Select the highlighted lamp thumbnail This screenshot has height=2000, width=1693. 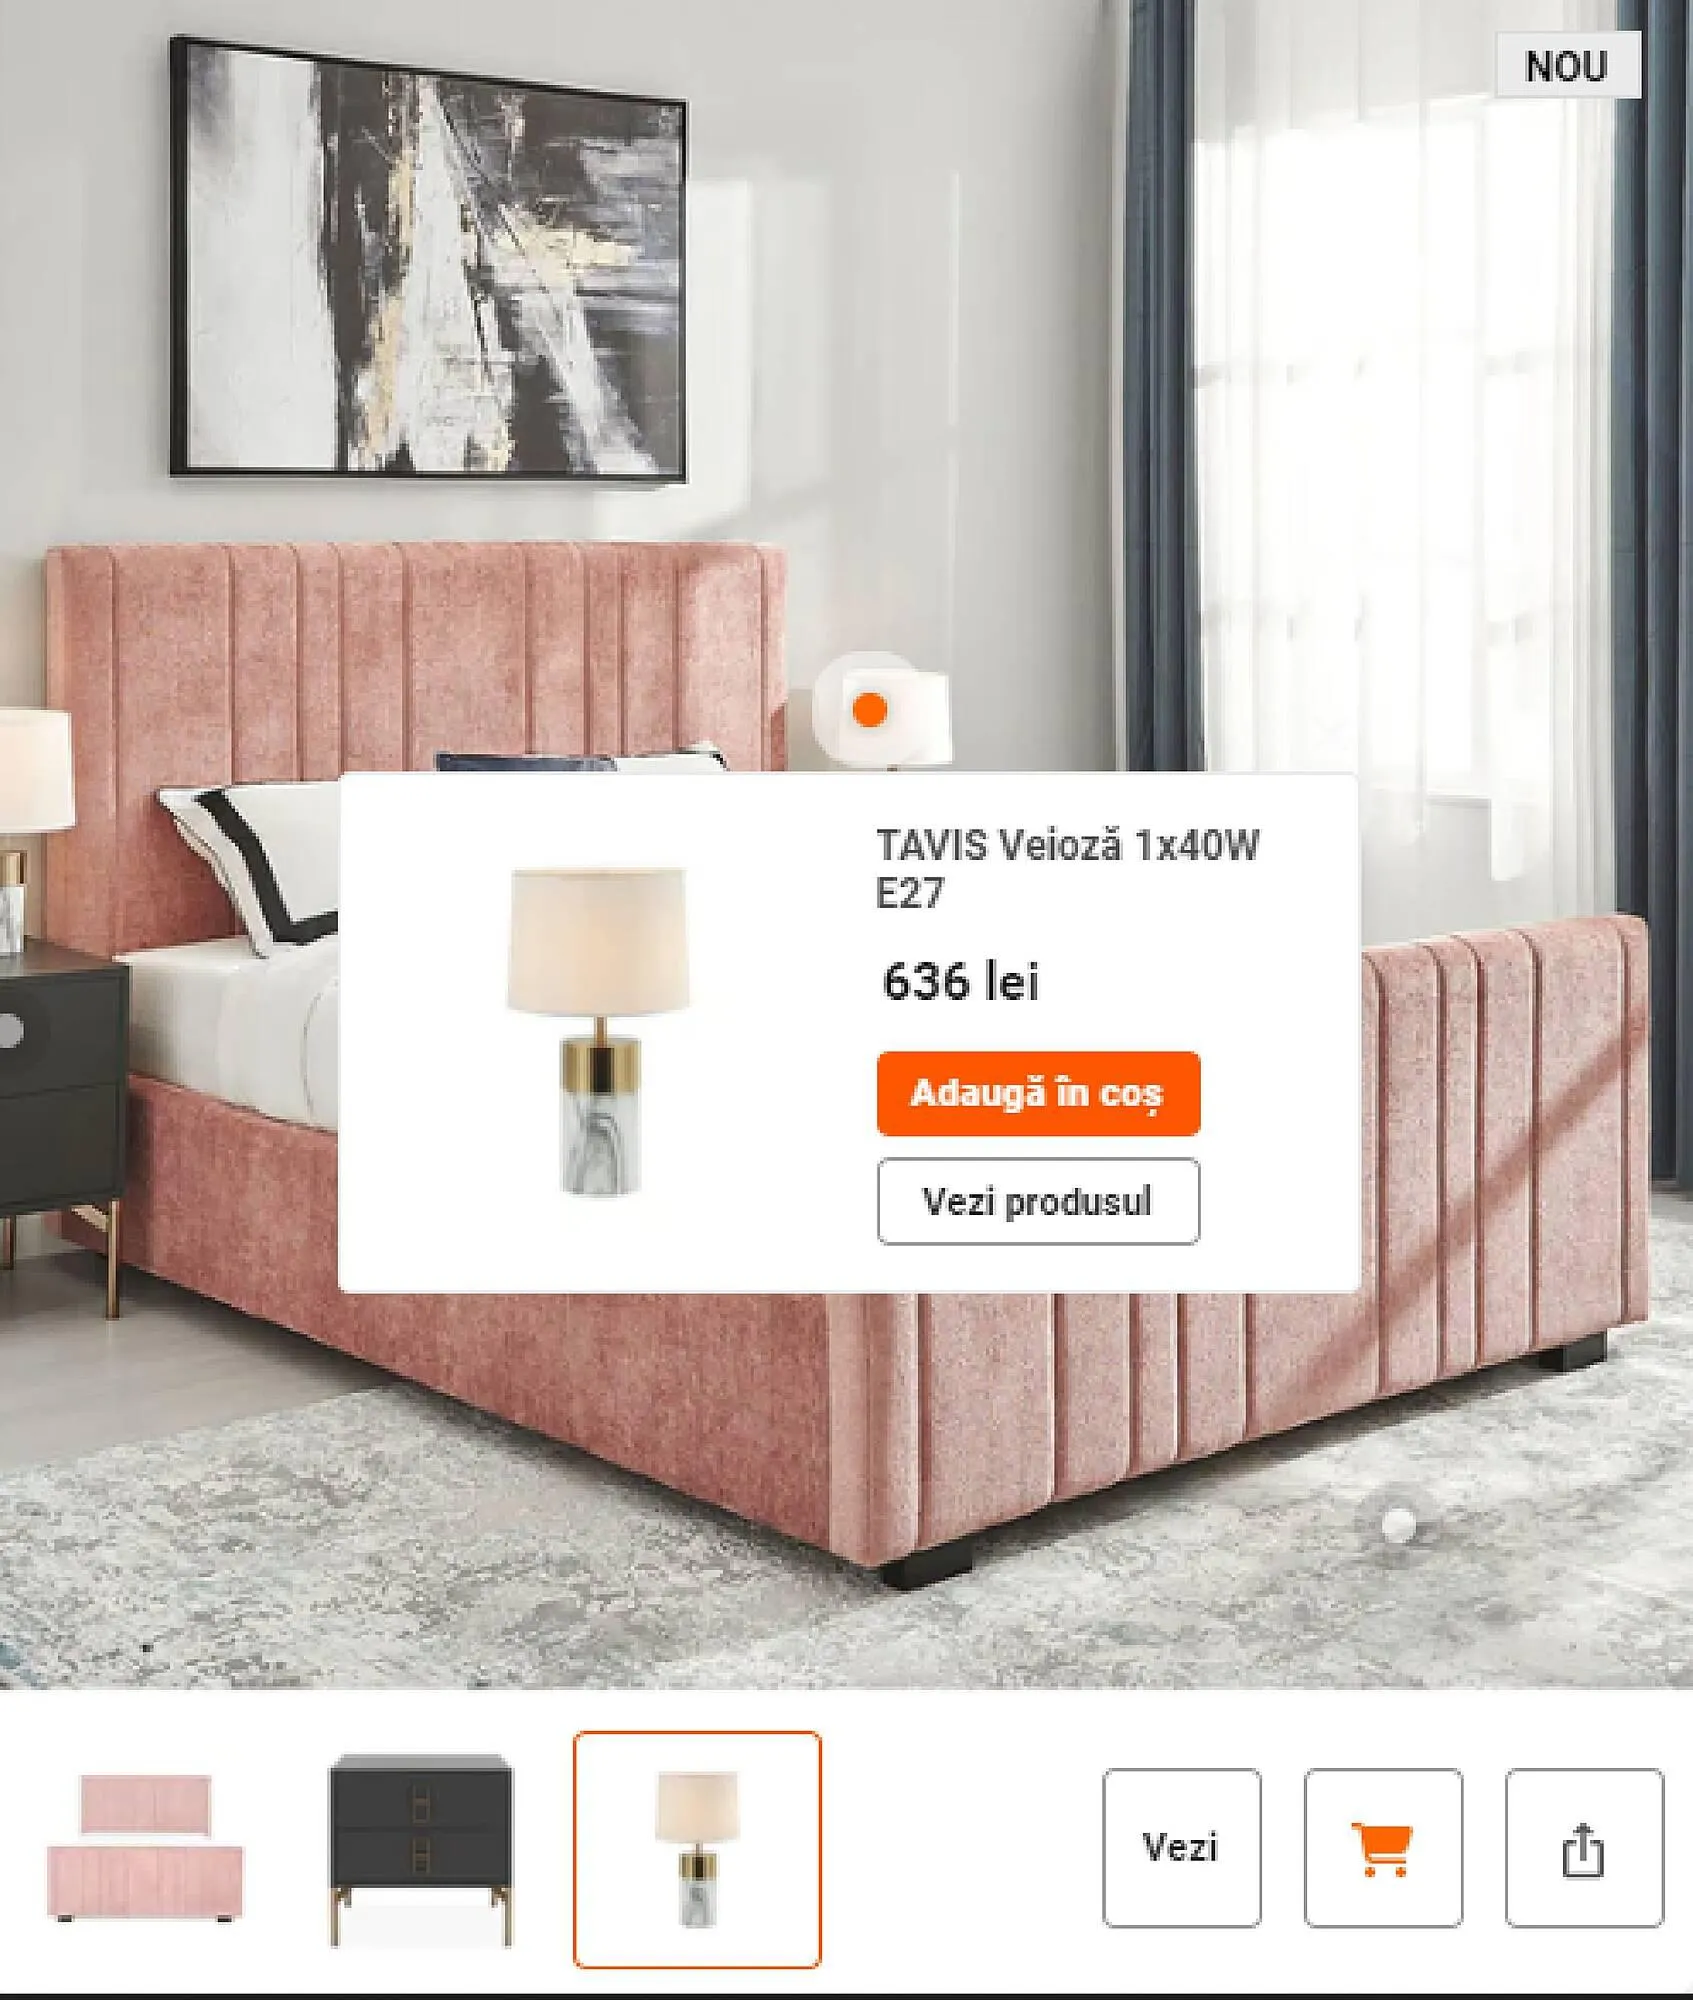coord(697,1849)
